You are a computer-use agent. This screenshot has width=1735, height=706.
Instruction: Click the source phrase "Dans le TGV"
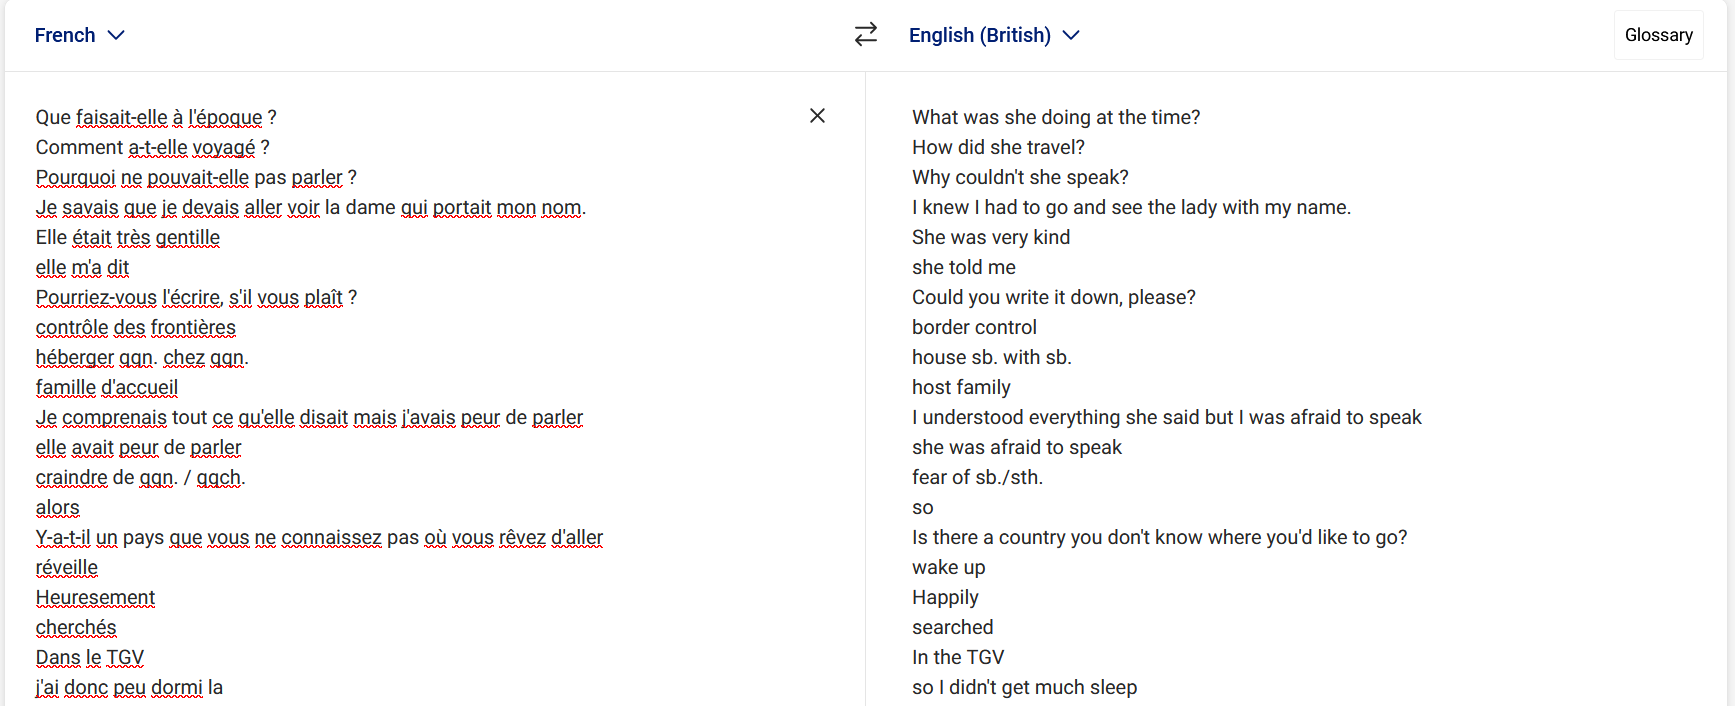coord(90,658)
